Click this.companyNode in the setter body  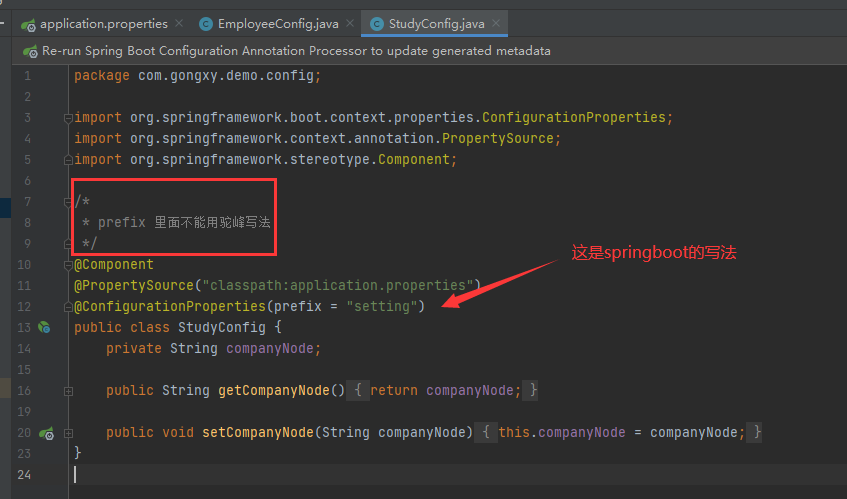click(562, 433)
